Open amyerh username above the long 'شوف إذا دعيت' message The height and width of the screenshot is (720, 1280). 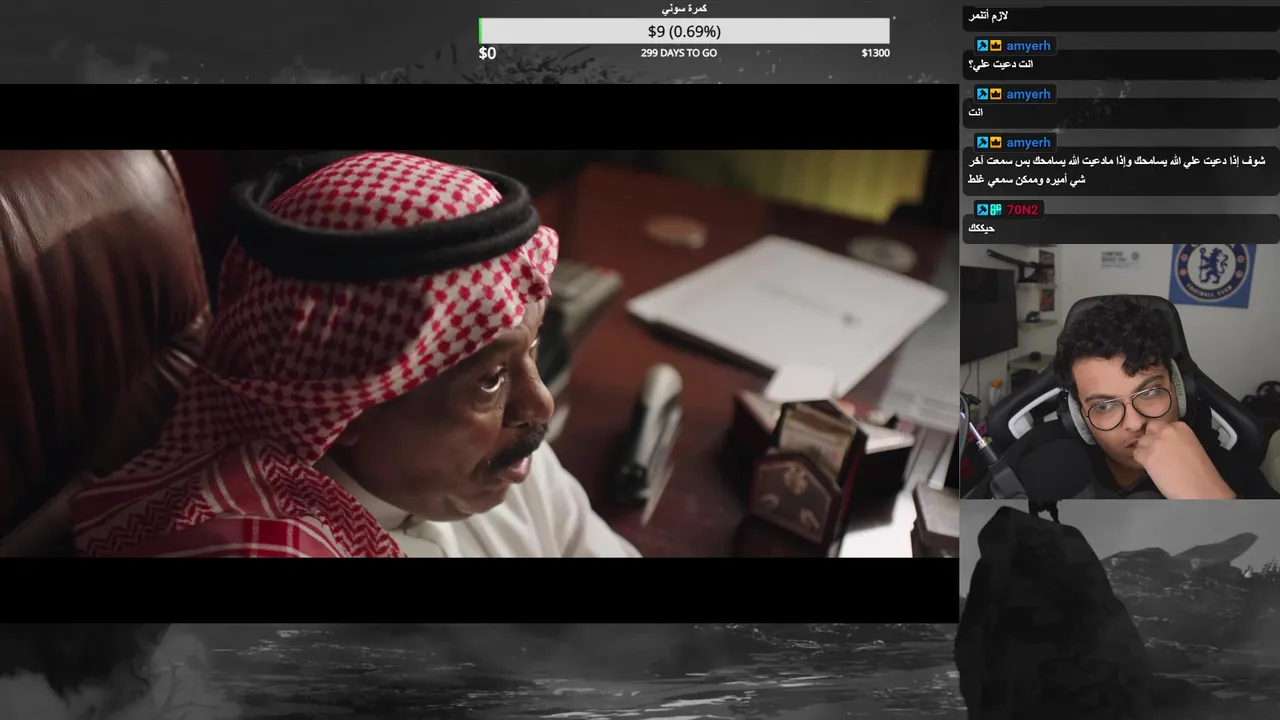point(1028,143)
